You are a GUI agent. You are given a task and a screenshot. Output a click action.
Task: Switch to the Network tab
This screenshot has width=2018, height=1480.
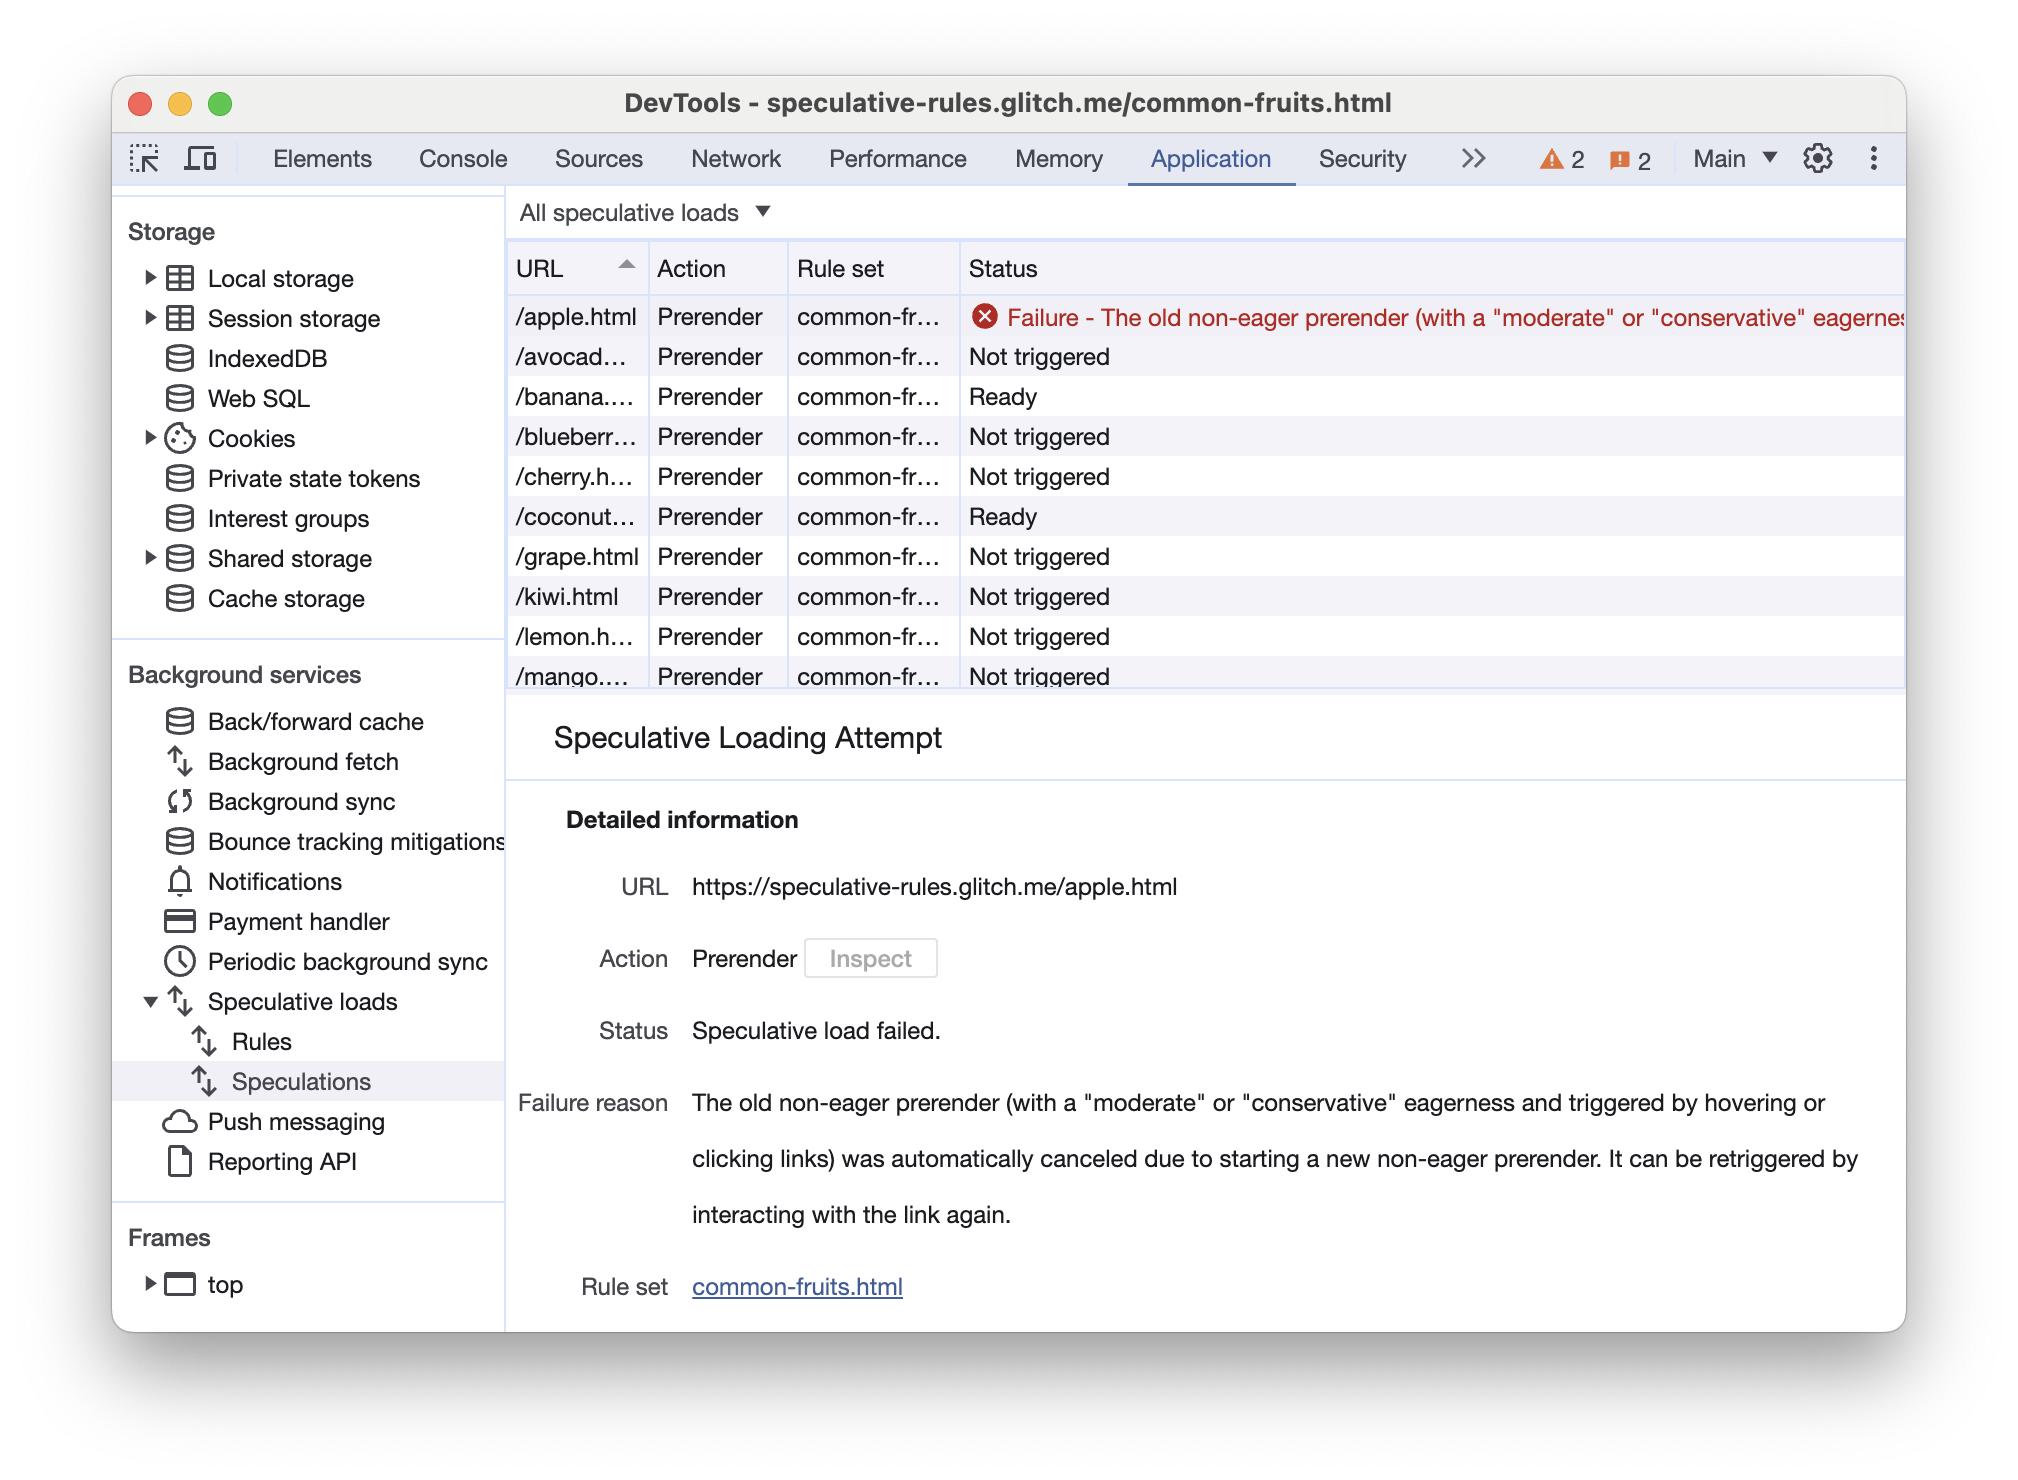pos(736,158)
